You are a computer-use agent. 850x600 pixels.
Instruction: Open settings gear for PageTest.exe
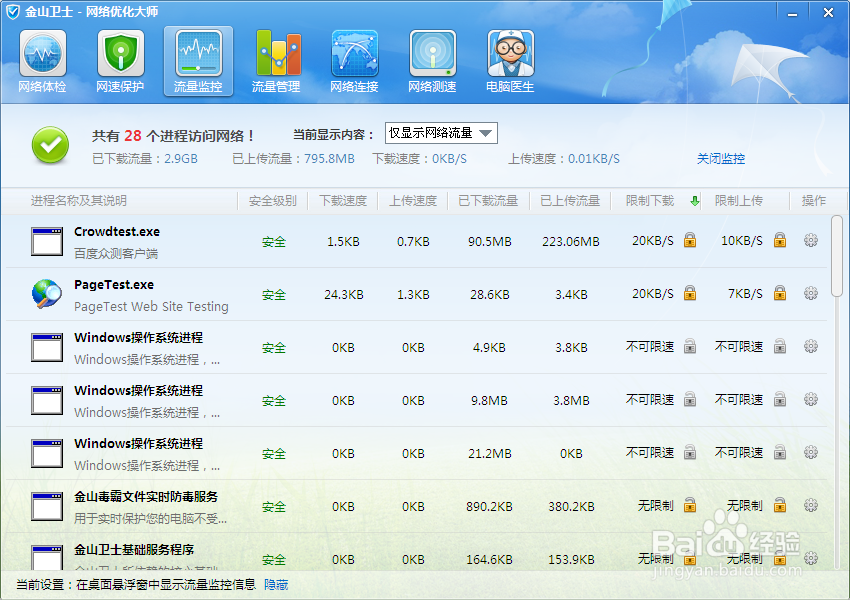pyautogui.click(x=810, y=293)
